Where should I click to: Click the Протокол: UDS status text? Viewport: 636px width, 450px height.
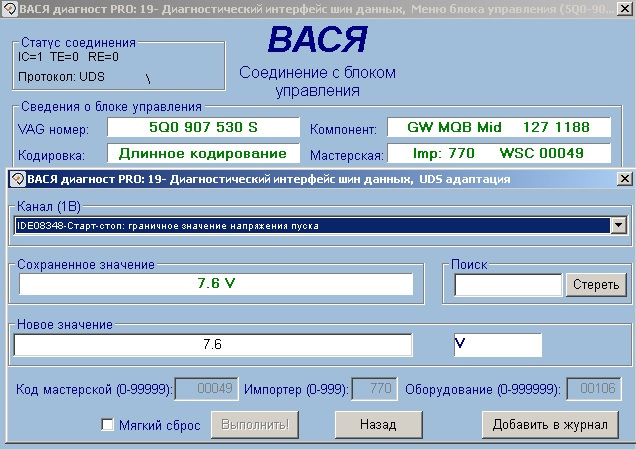point(61,77)
